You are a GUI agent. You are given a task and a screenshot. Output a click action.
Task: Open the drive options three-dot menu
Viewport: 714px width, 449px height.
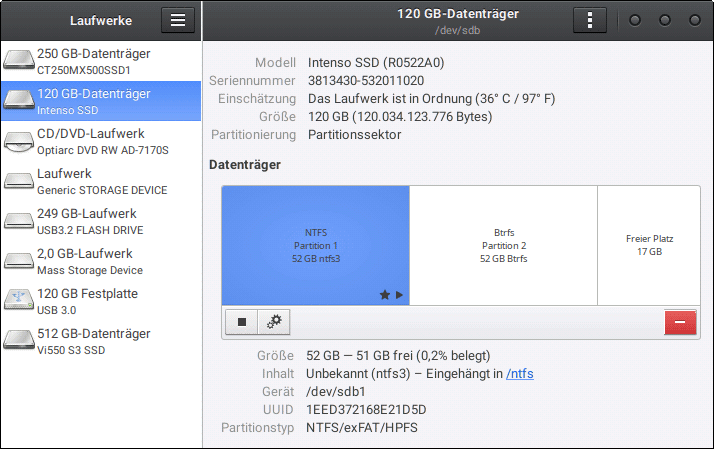click(x=590, y=20)
